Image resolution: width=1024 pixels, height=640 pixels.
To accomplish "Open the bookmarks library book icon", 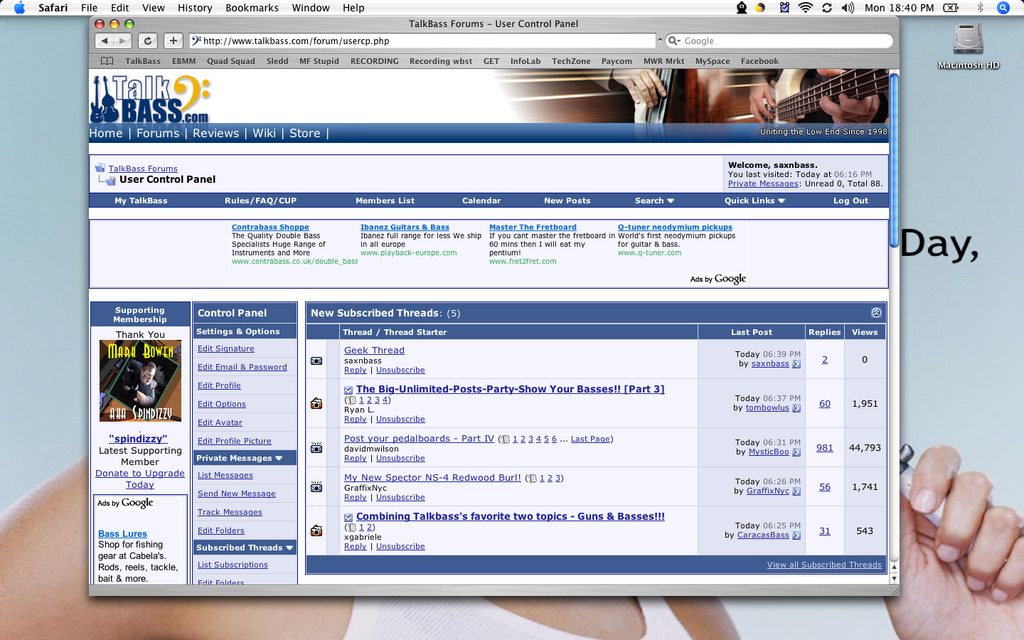I will 107,61.
